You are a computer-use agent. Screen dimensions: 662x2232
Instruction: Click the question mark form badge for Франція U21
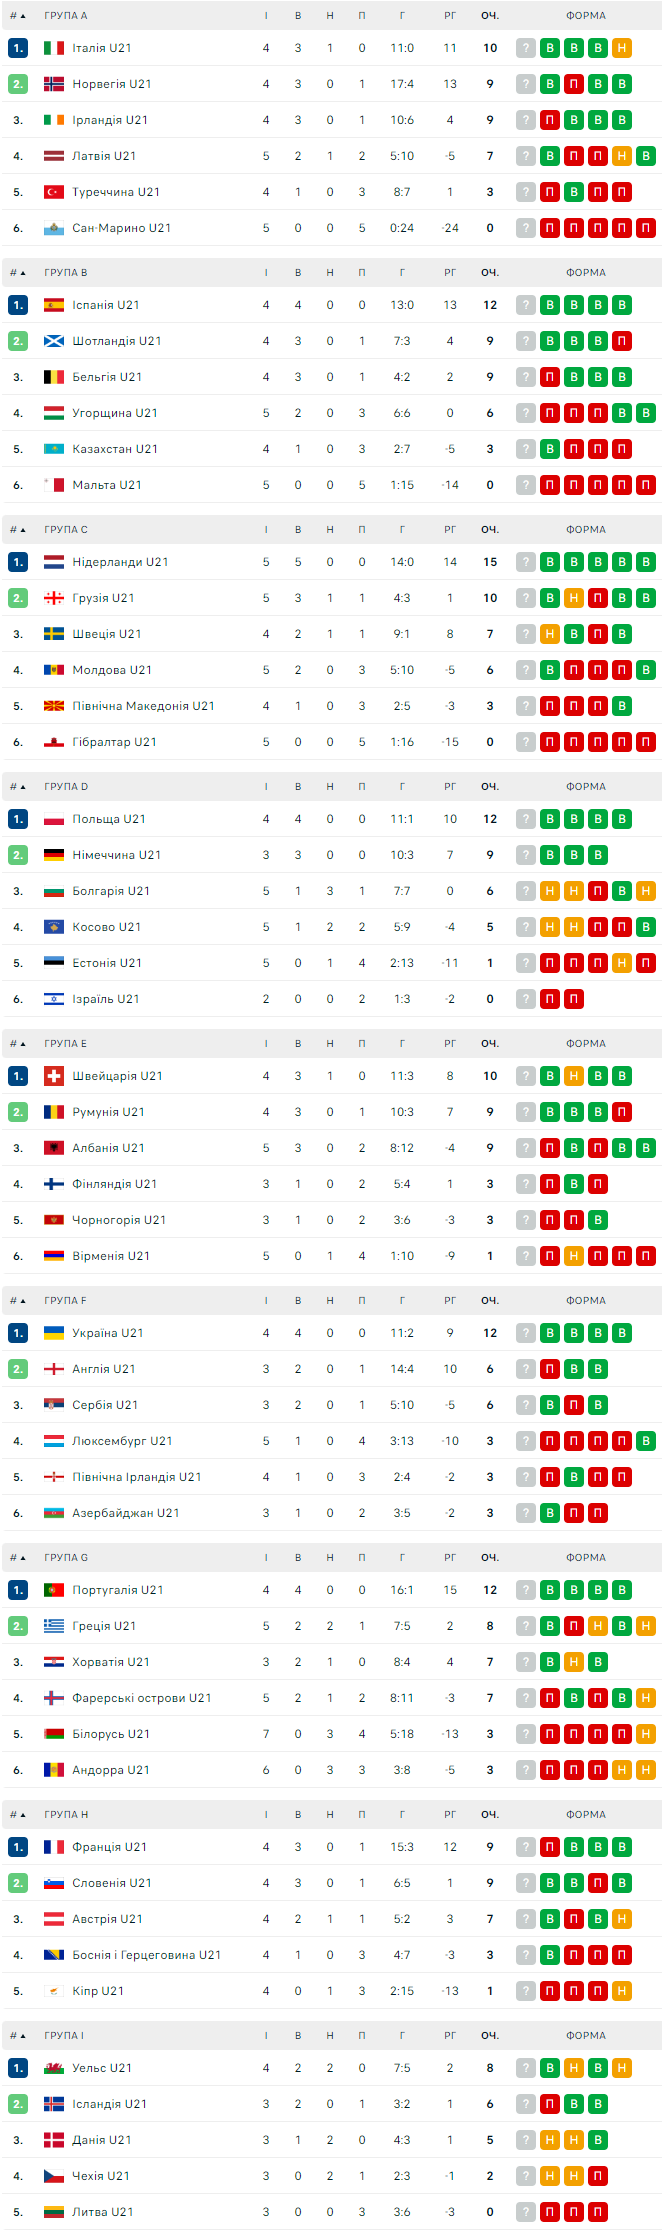(x=525, y=1847)
